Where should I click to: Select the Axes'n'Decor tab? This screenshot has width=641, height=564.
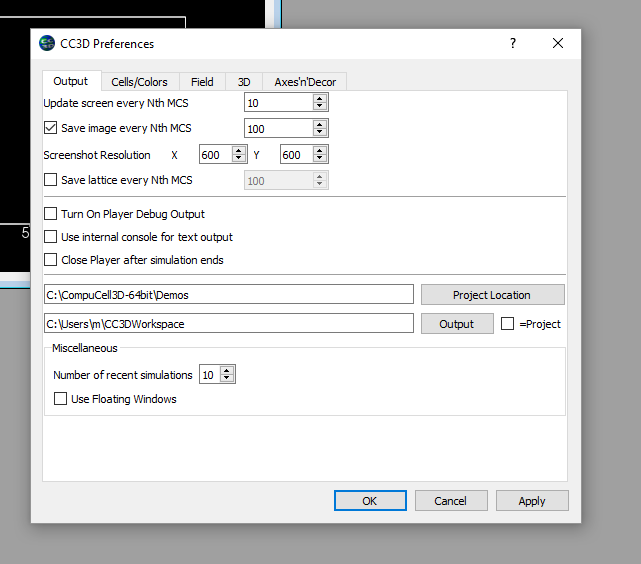[x=305, y=82]
